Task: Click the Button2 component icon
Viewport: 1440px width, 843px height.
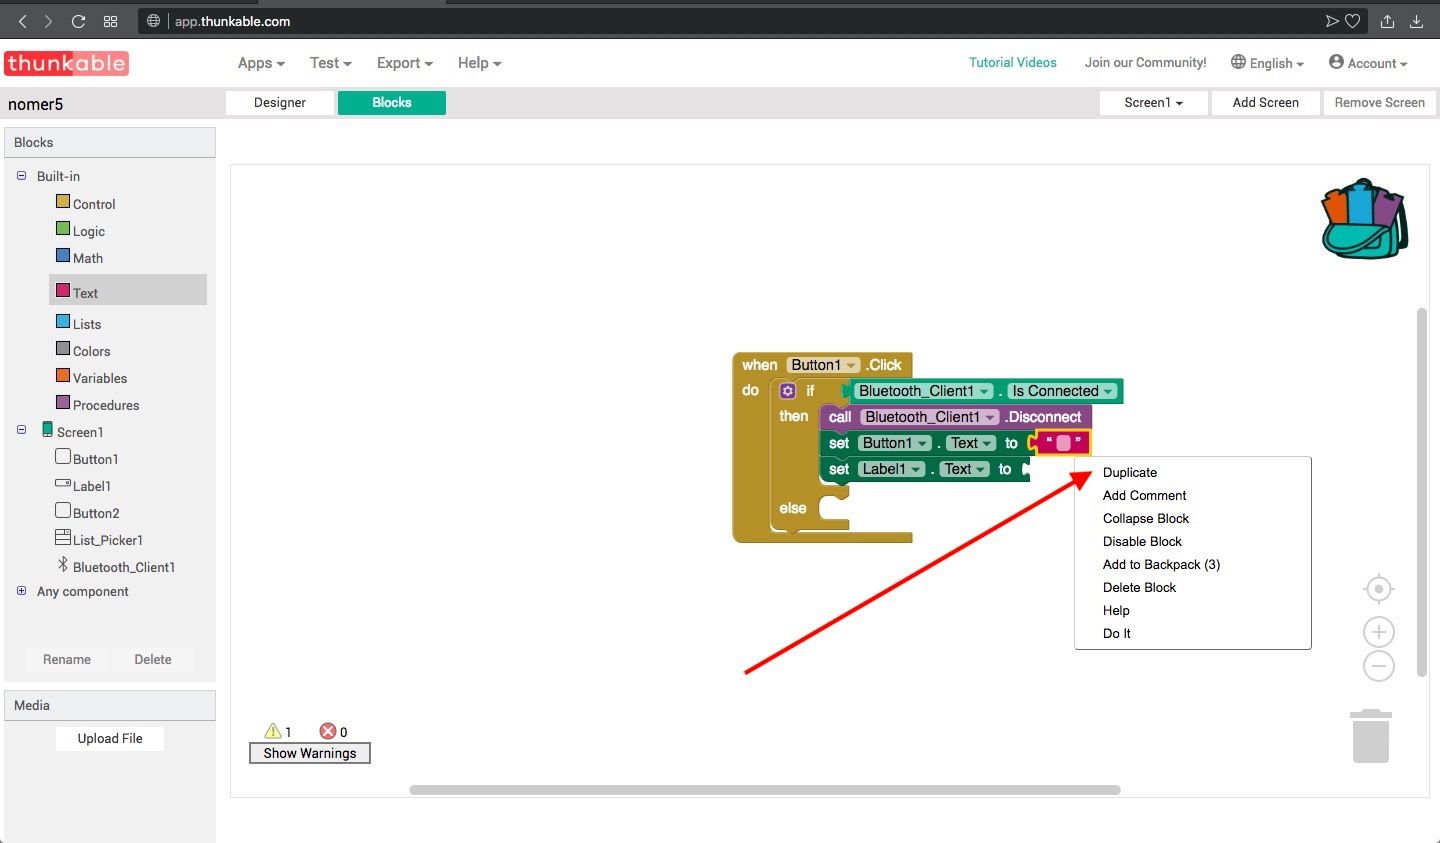Action: click(x=63, y=511)
